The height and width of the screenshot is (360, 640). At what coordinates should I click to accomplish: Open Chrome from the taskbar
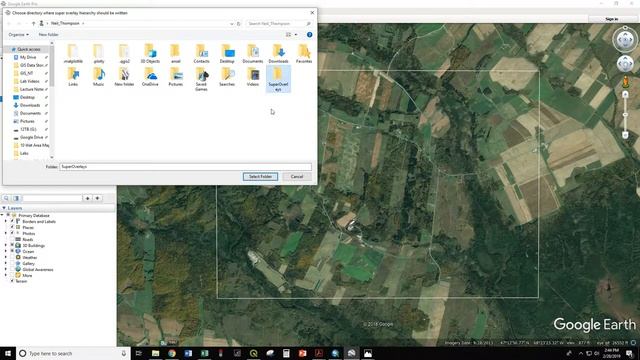coord(172,353)
